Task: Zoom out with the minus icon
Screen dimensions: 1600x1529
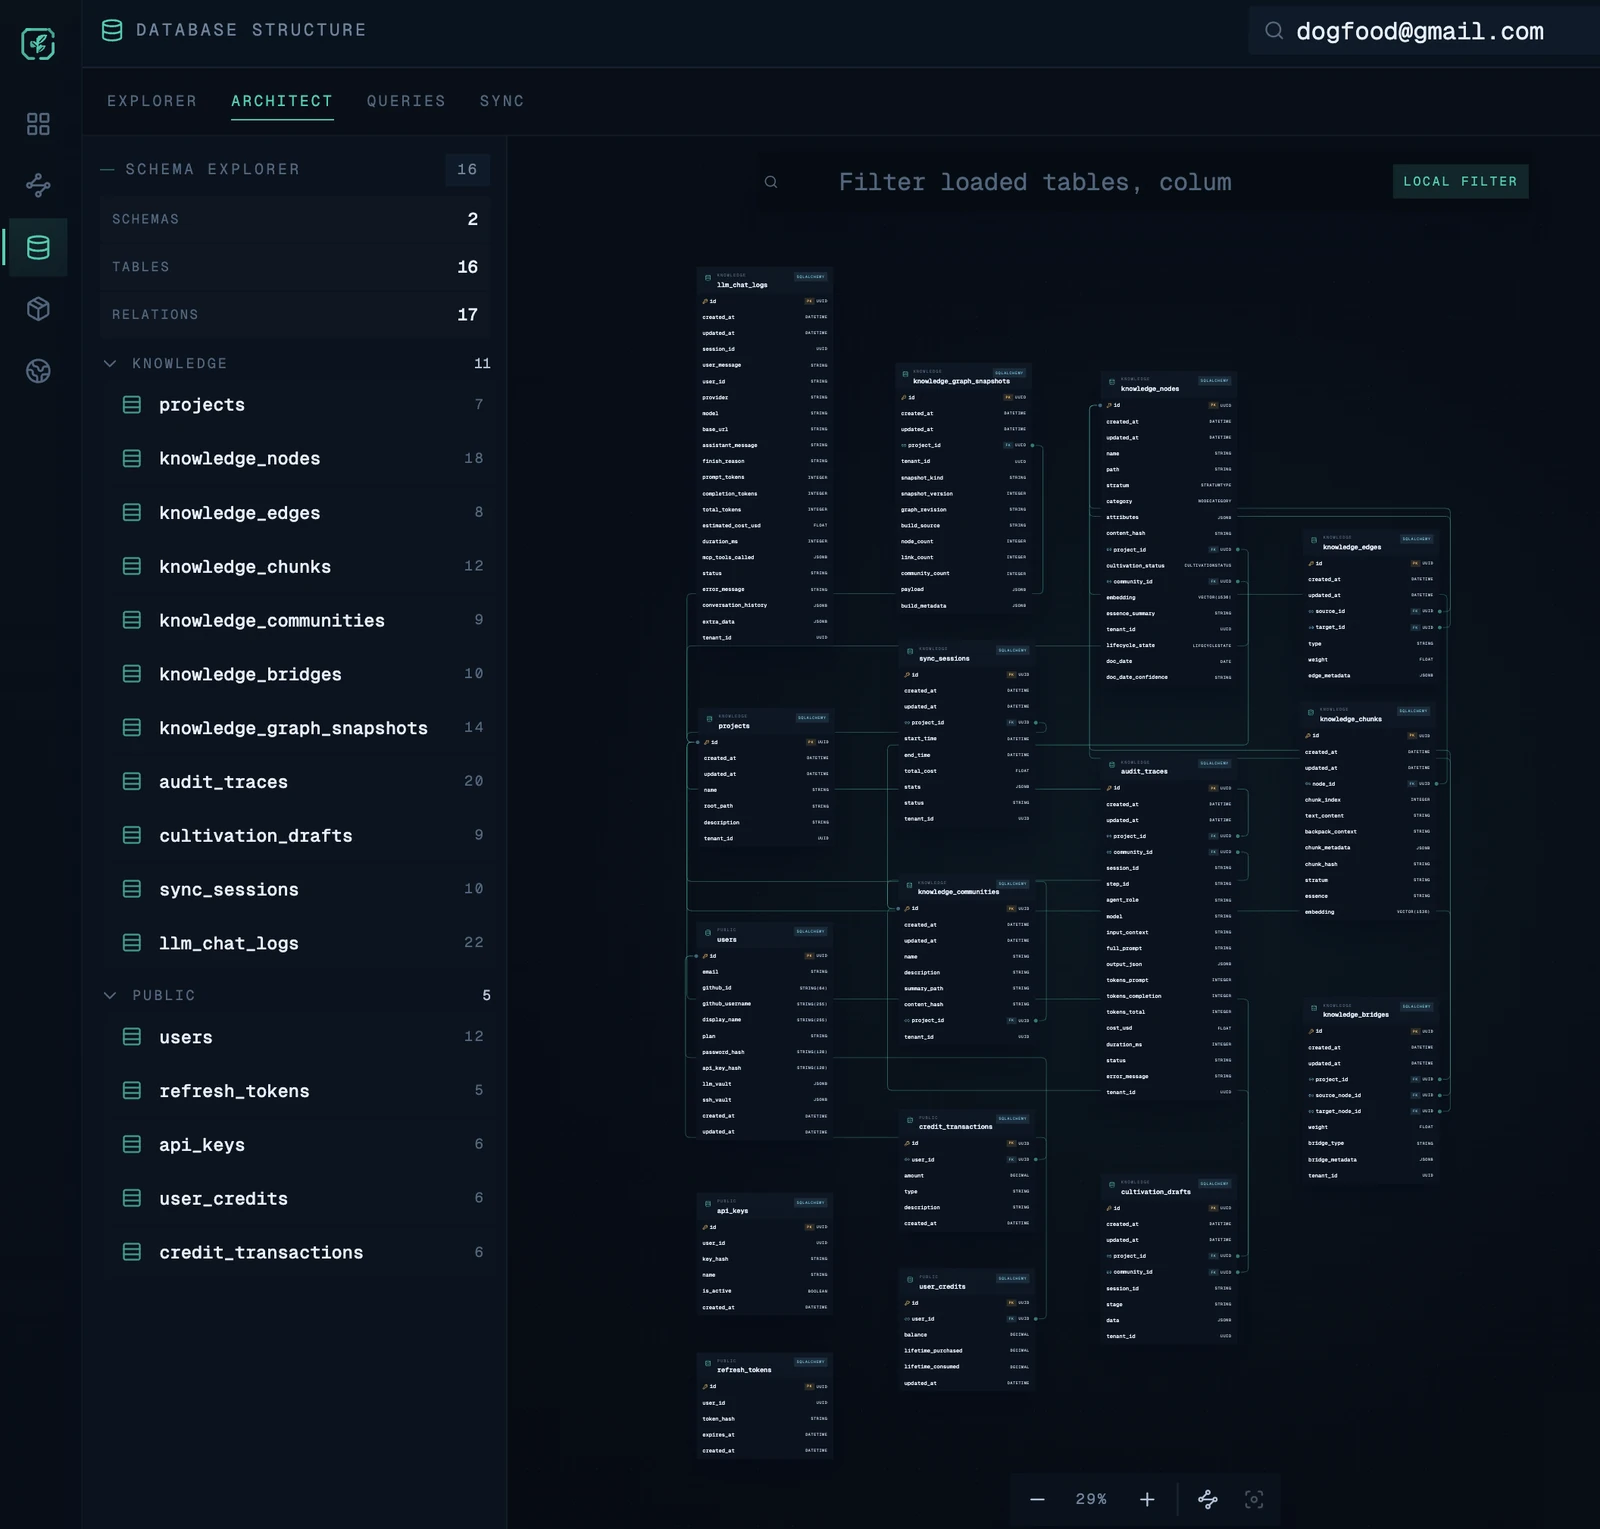Action: (1037, 1499)
